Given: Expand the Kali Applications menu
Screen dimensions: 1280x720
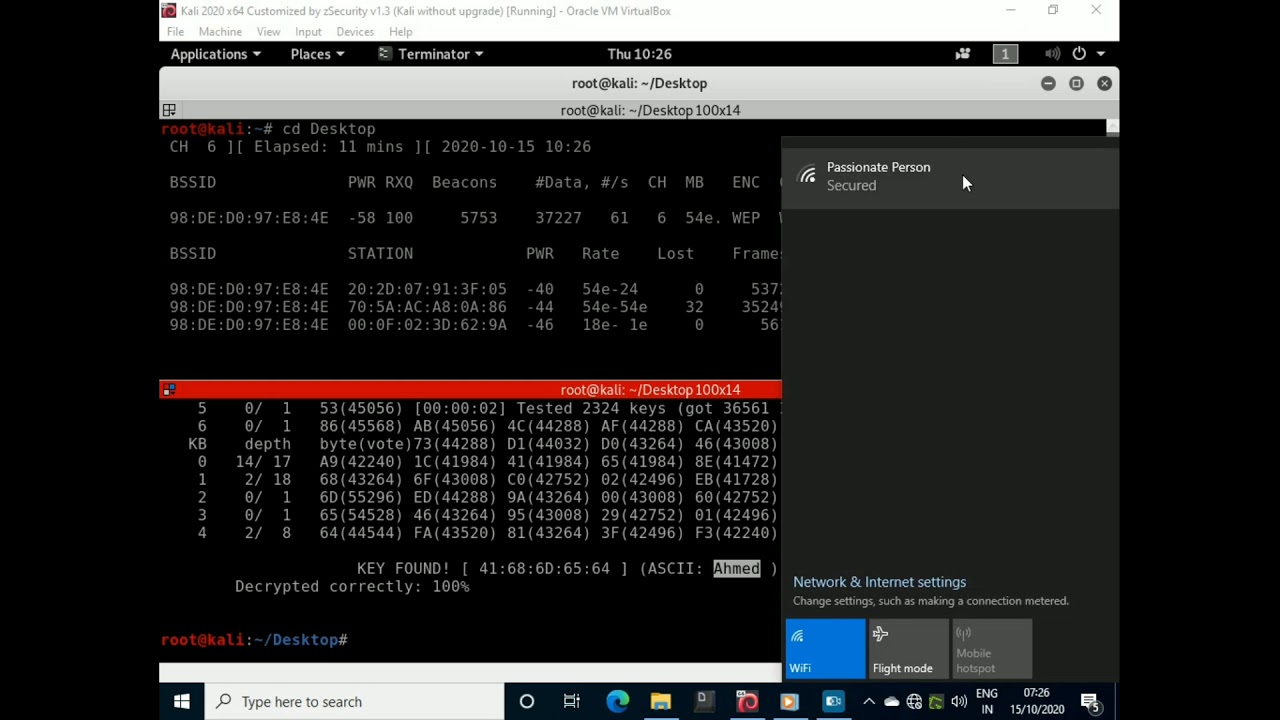Looking at the screenshot, I should coord(215,54).
